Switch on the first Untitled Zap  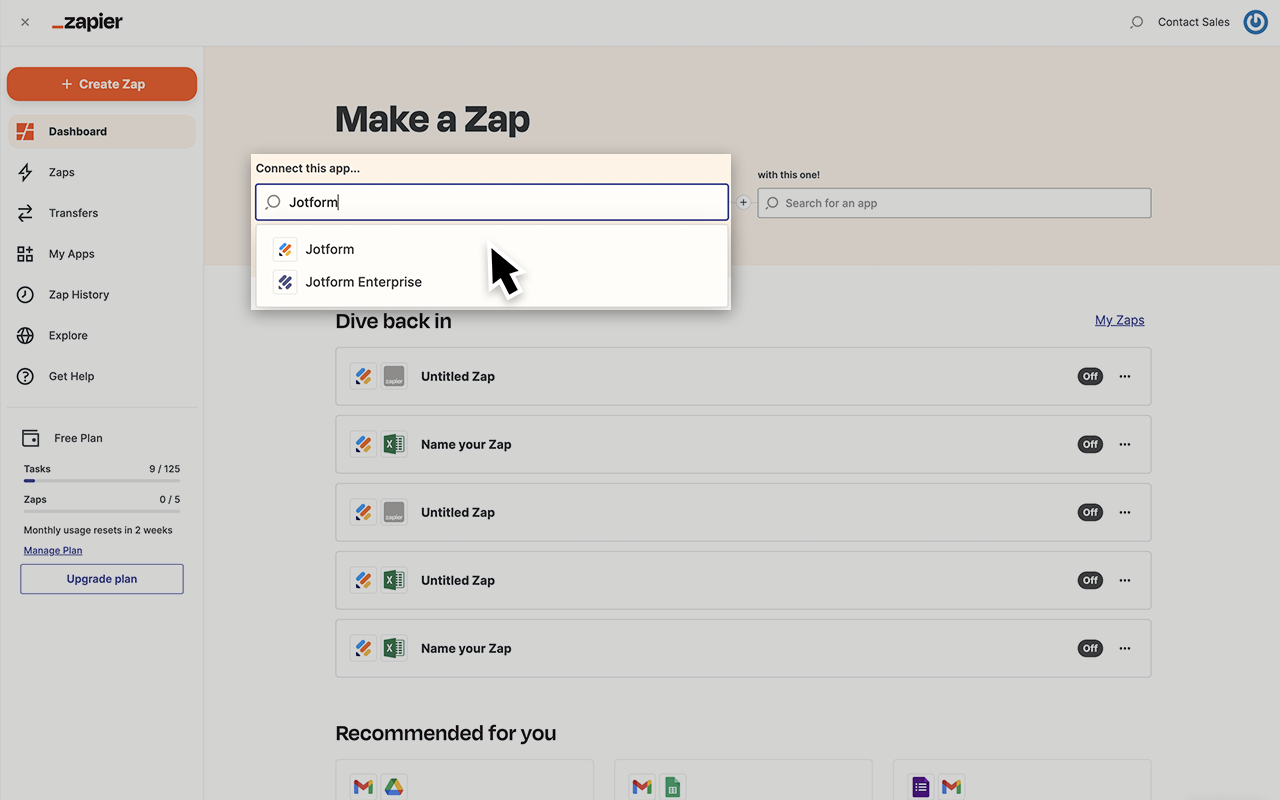(1089, 376)
